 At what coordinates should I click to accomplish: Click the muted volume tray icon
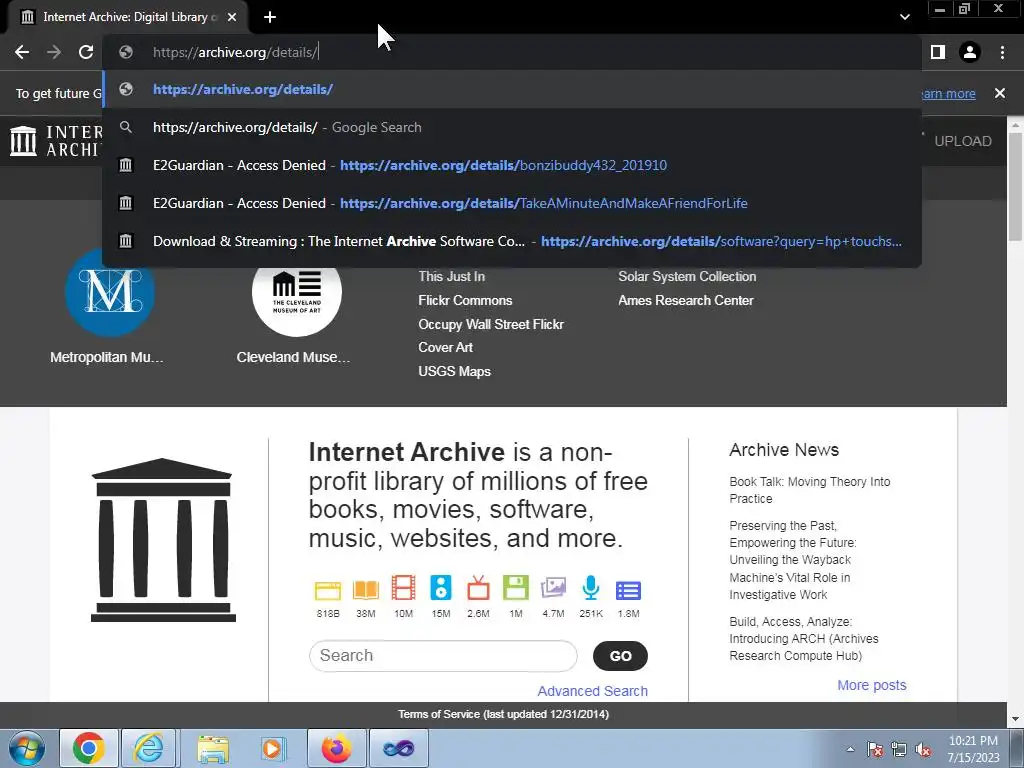pos(923,750)
